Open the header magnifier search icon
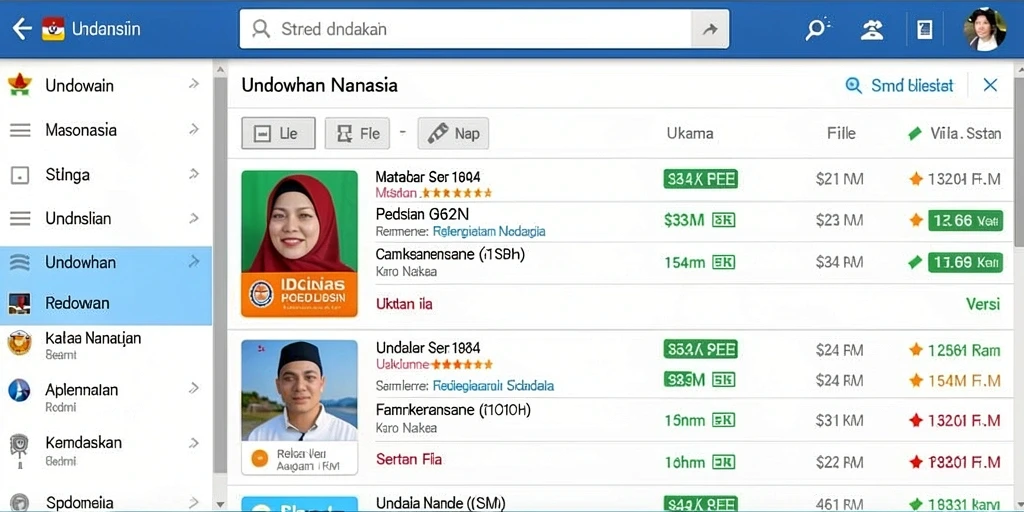Viewport: 1024px width, 512px height. 817,29
